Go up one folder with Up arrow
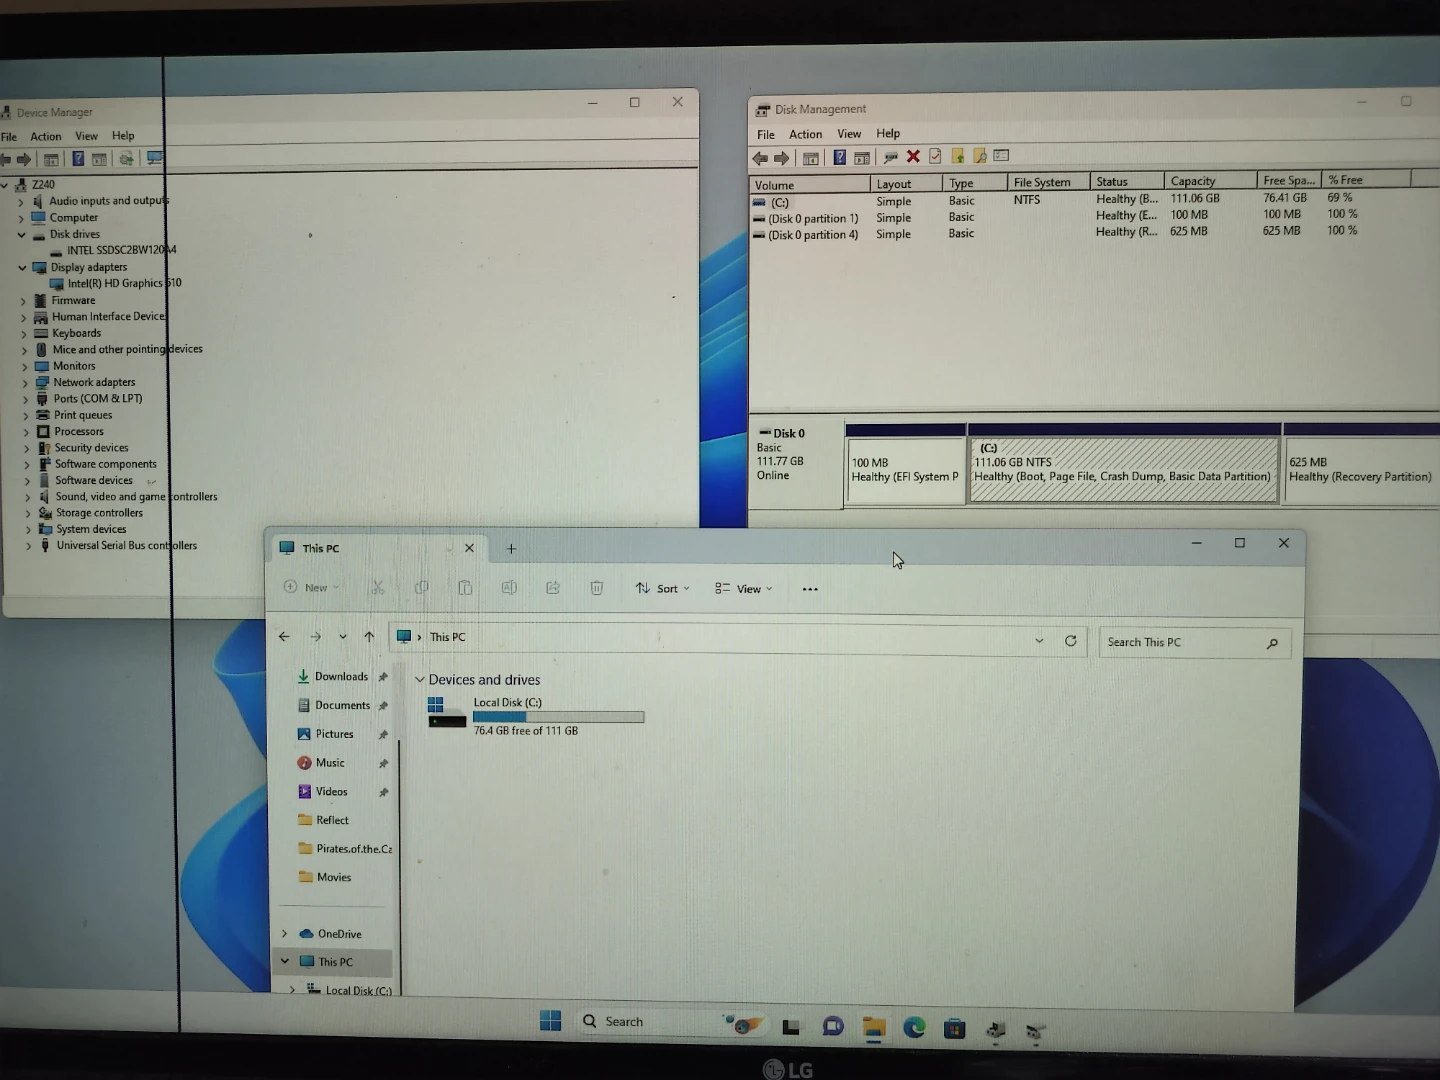1440x1080 pixels. 369,637
